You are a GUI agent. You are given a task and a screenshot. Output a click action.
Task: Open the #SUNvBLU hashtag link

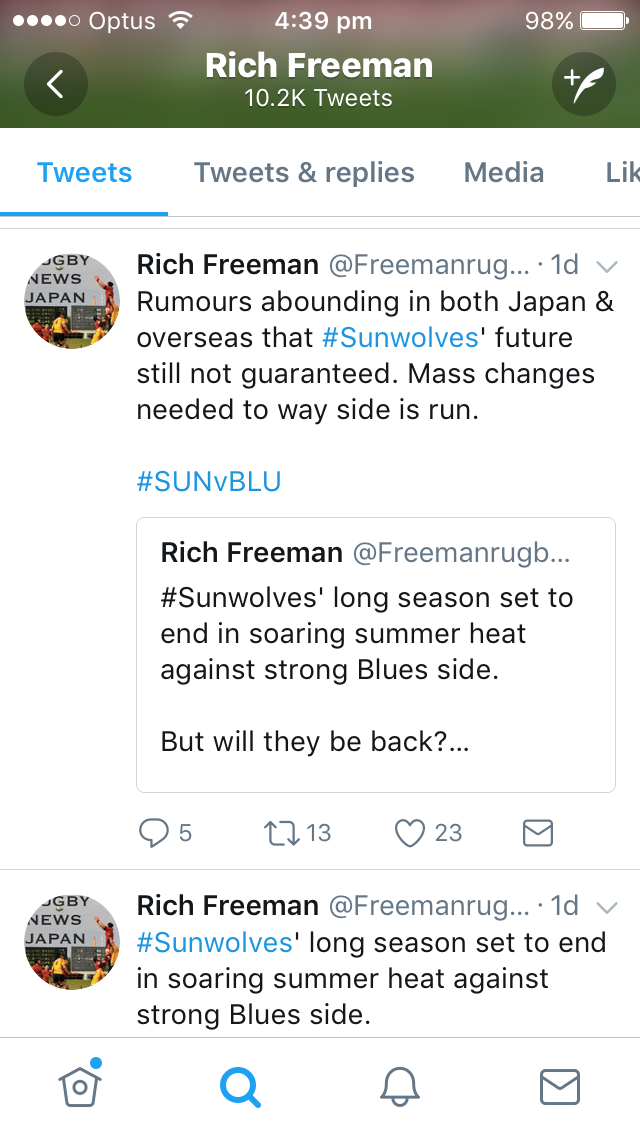pos(209,482)
